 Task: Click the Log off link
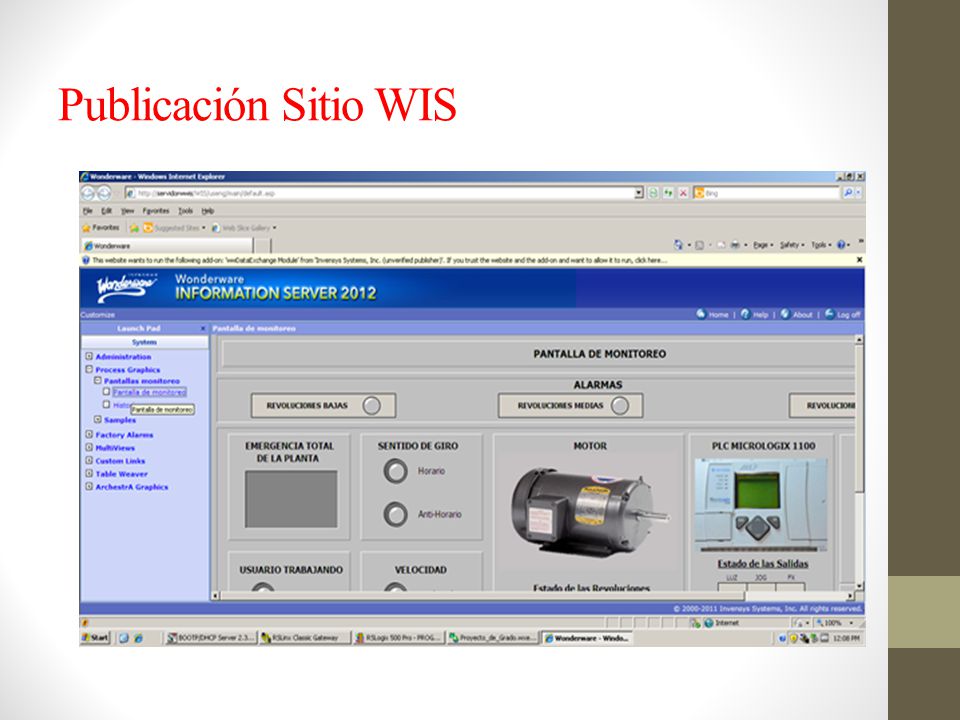point(842,315)
